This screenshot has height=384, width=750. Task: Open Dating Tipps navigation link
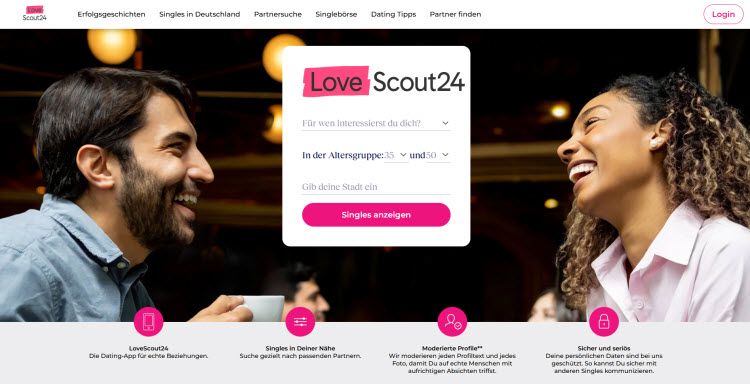pos(394,14)
